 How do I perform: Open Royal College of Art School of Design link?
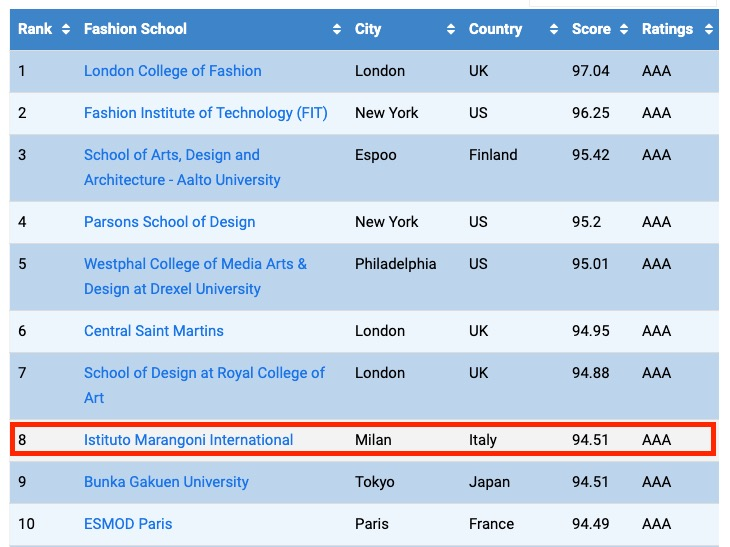pyautogui.click(x=204, y=385)
